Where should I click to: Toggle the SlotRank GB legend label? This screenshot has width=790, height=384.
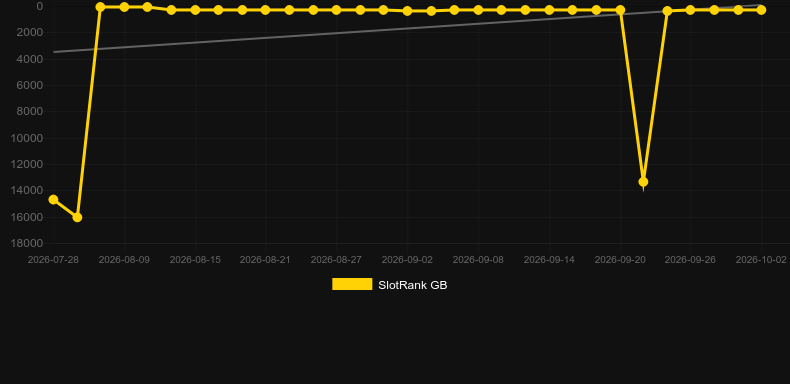[413, 285]
